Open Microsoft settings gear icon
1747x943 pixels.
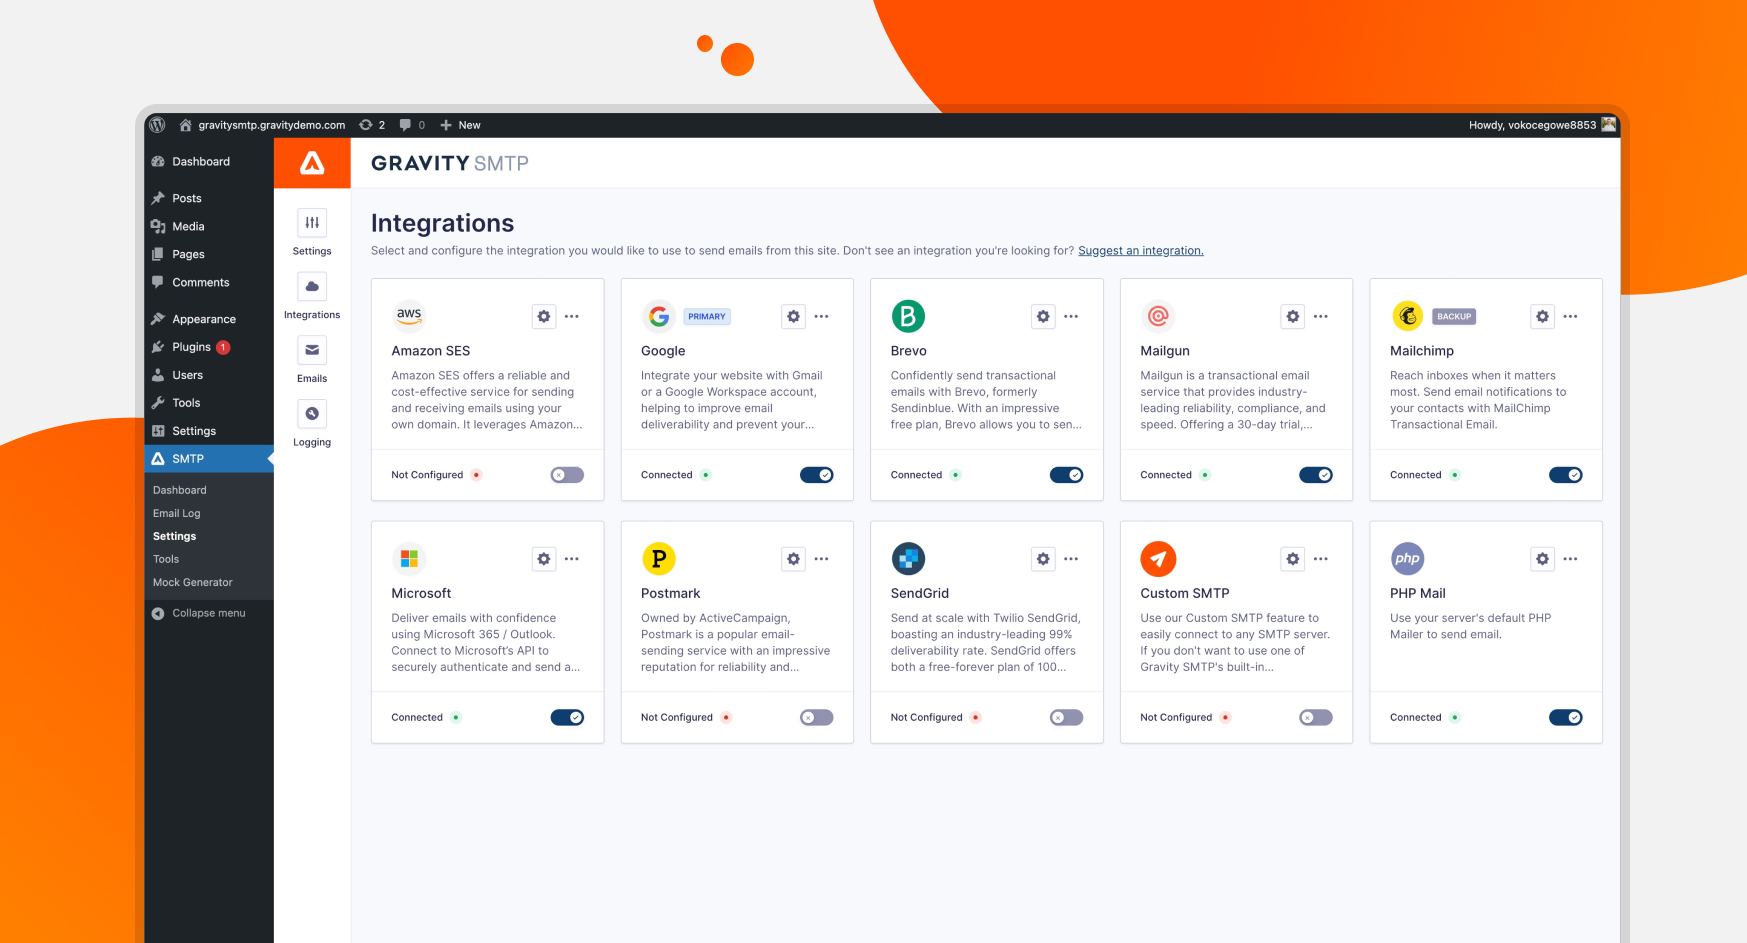click(543, 559)
